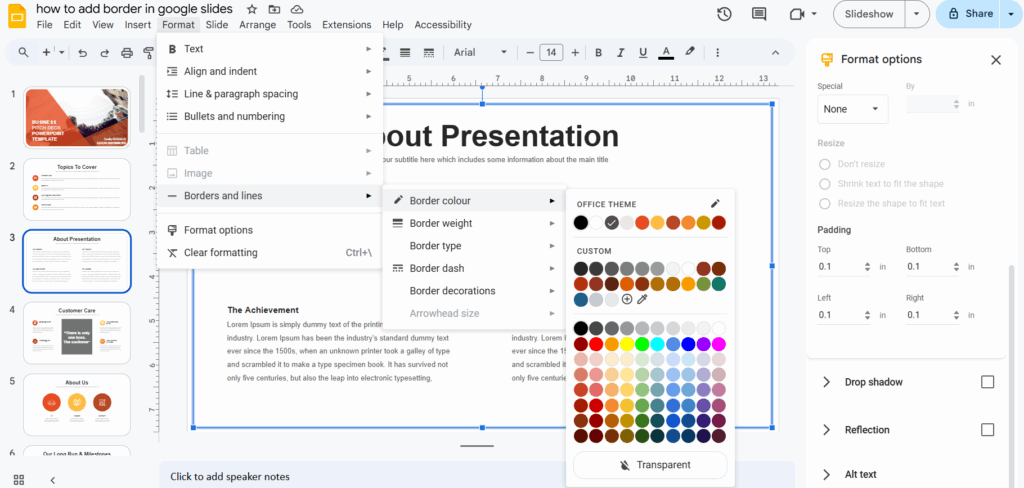Choose Clear formatting from Format menu
The height and width of the screenshot is (488, 1024).
(270, 253)
